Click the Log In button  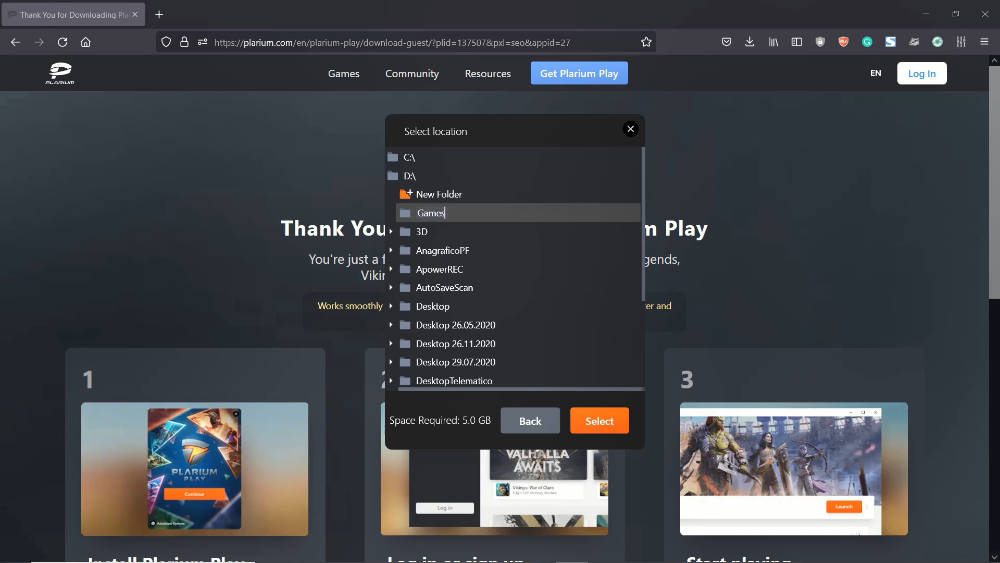coord(922,73)
